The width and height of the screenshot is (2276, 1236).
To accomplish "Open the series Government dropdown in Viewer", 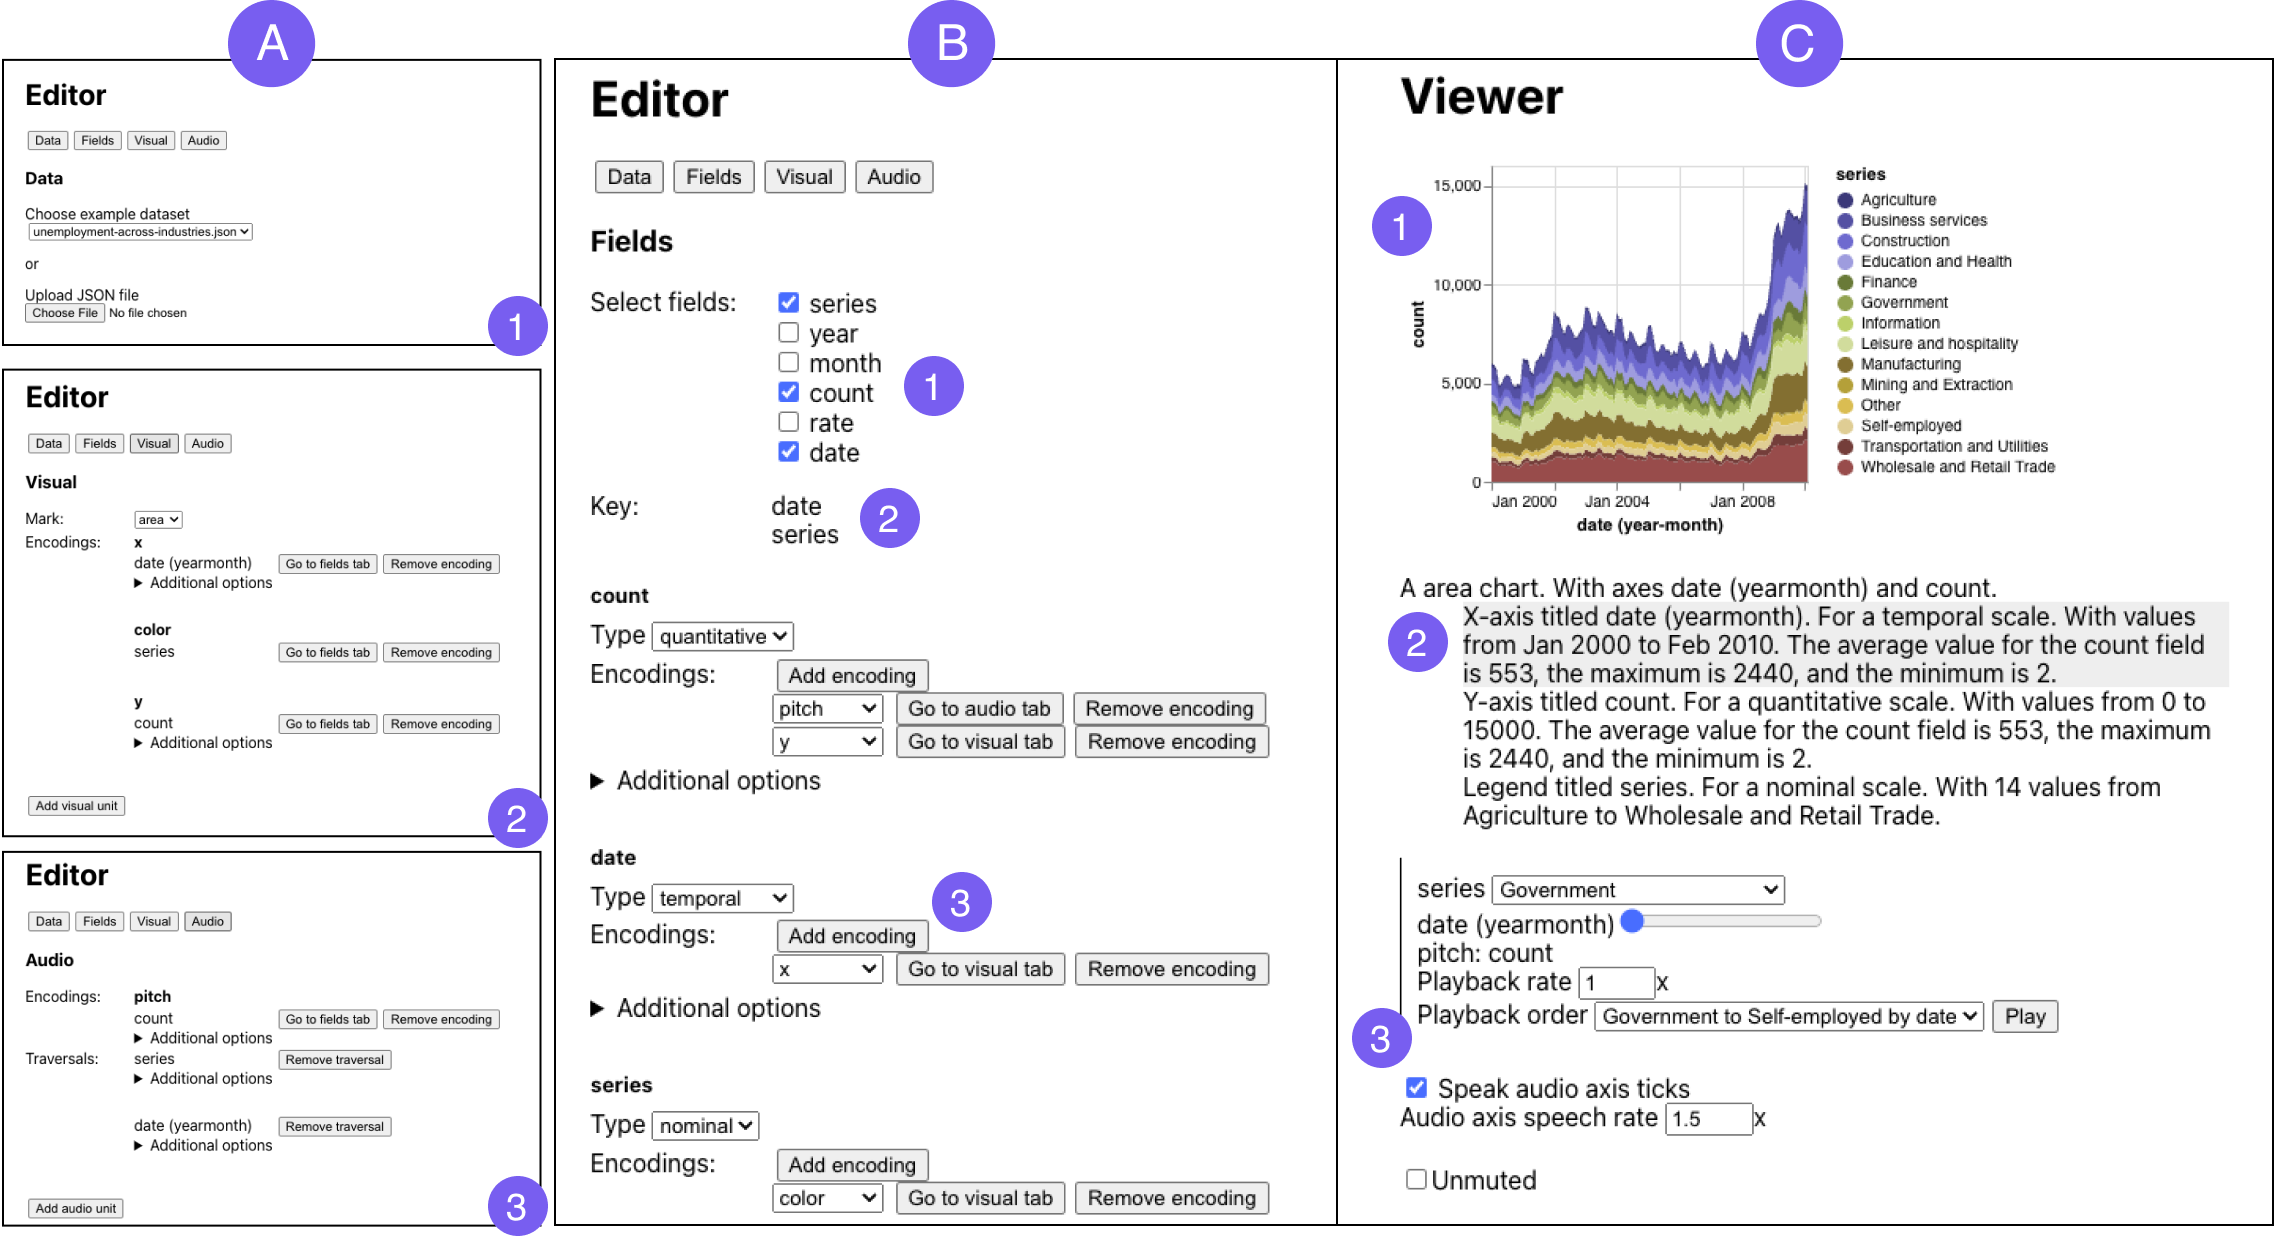I will coord(1637,889).
